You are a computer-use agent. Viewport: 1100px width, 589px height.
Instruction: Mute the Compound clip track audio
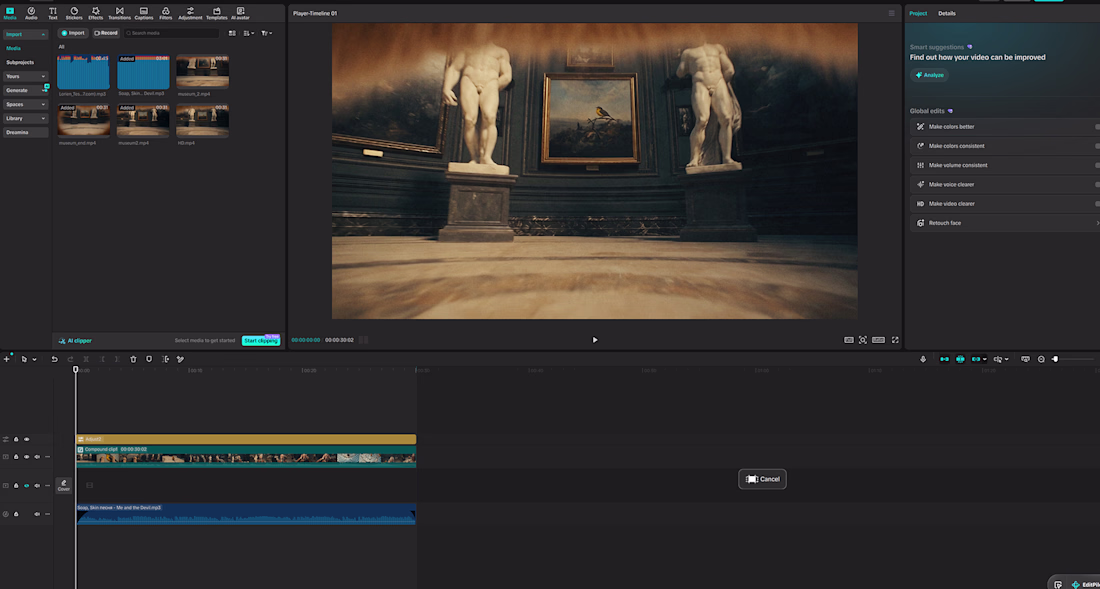point(37,456)
